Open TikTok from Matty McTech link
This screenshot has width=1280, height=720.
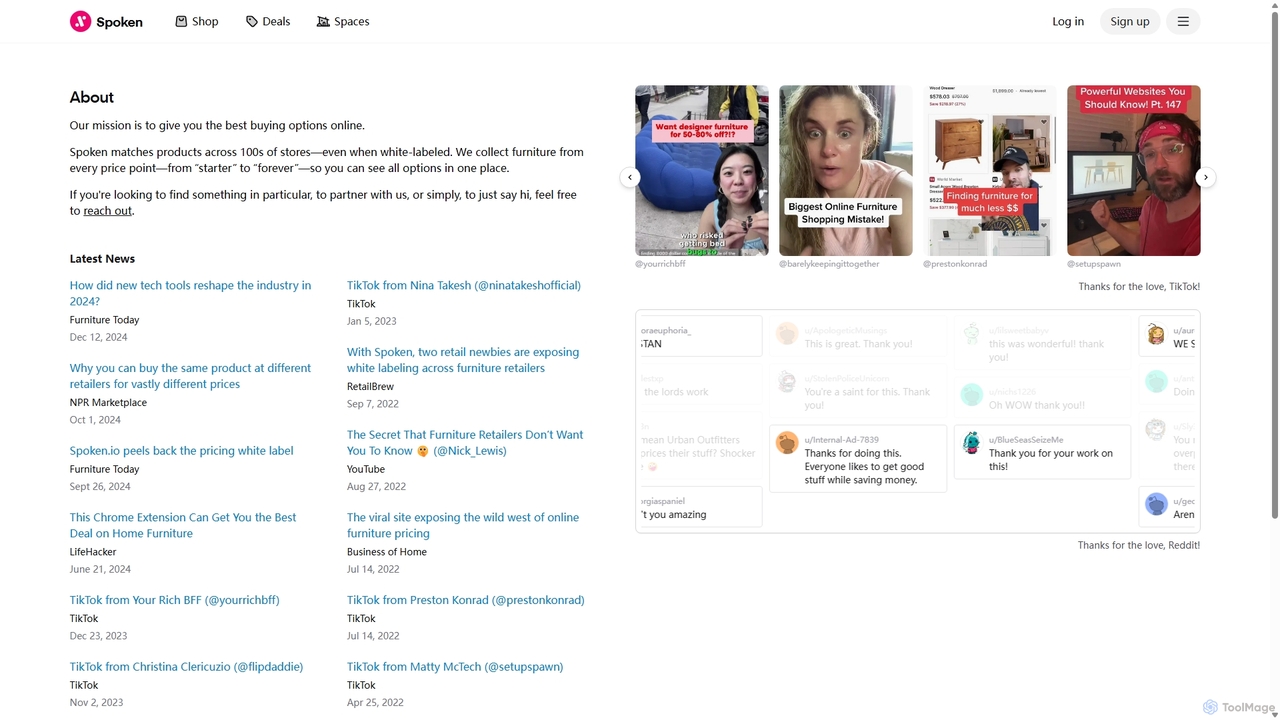click(455, 667)
